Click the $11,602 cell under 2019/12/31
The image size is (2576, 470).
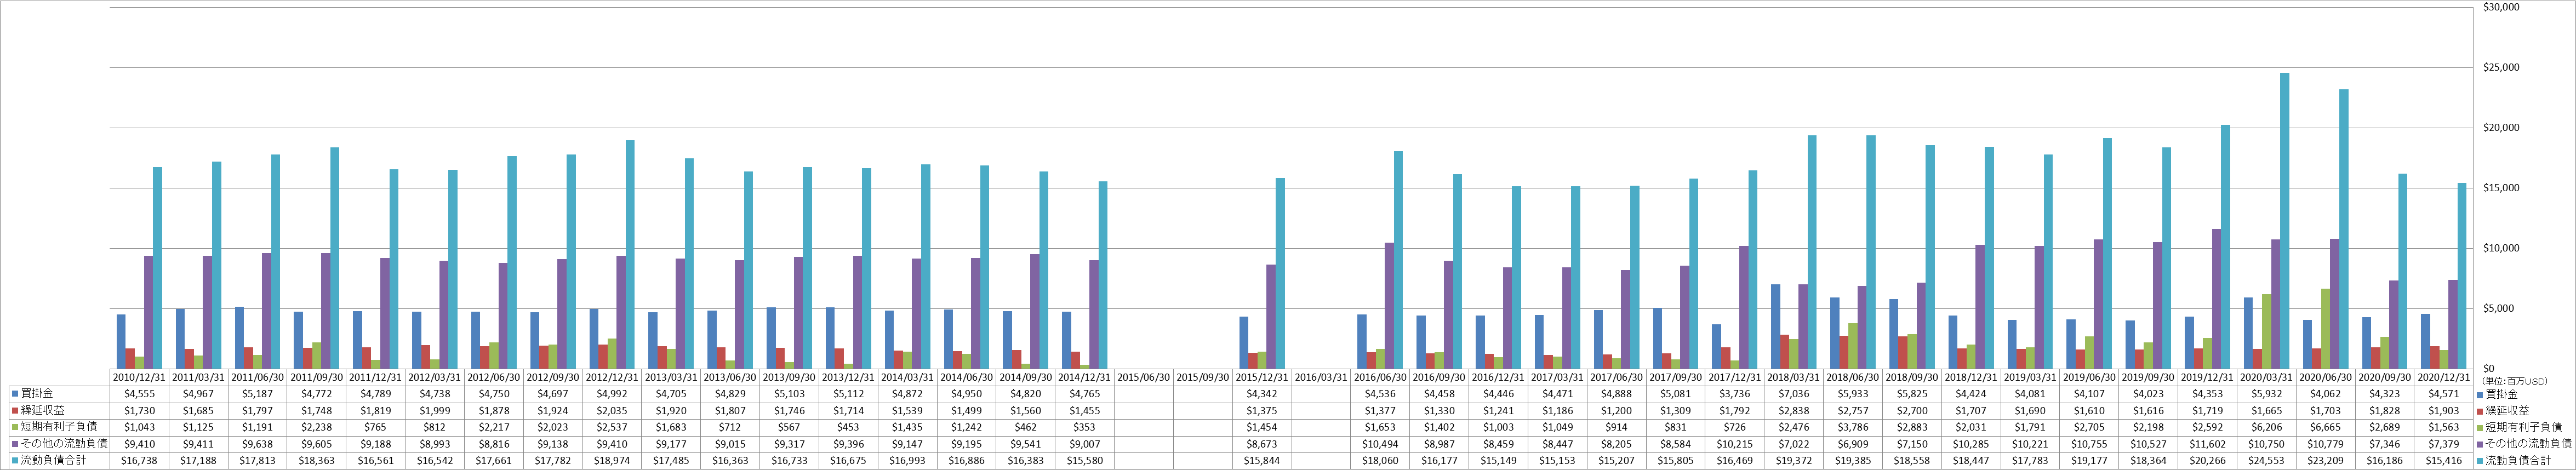[x=2207, y=444]
